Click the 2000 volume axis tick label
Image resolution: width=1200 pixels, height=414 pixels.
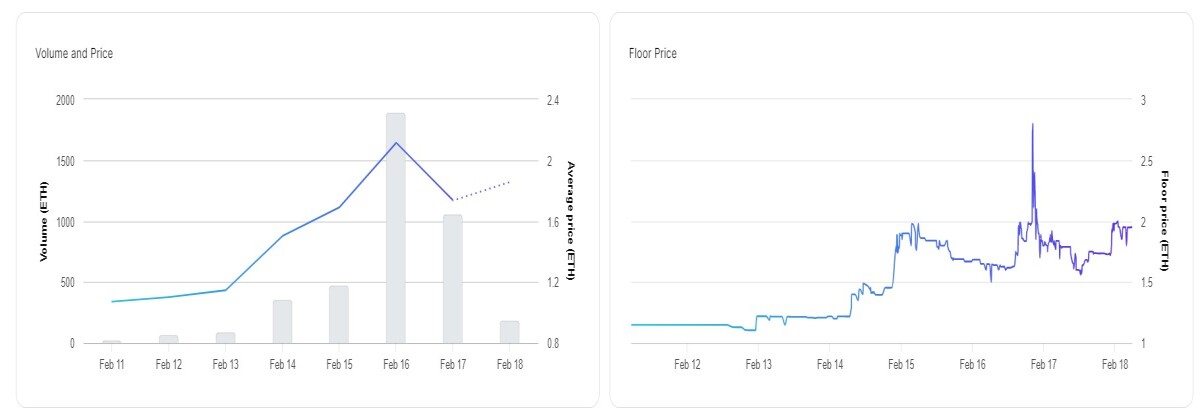[x=64, y=100]
